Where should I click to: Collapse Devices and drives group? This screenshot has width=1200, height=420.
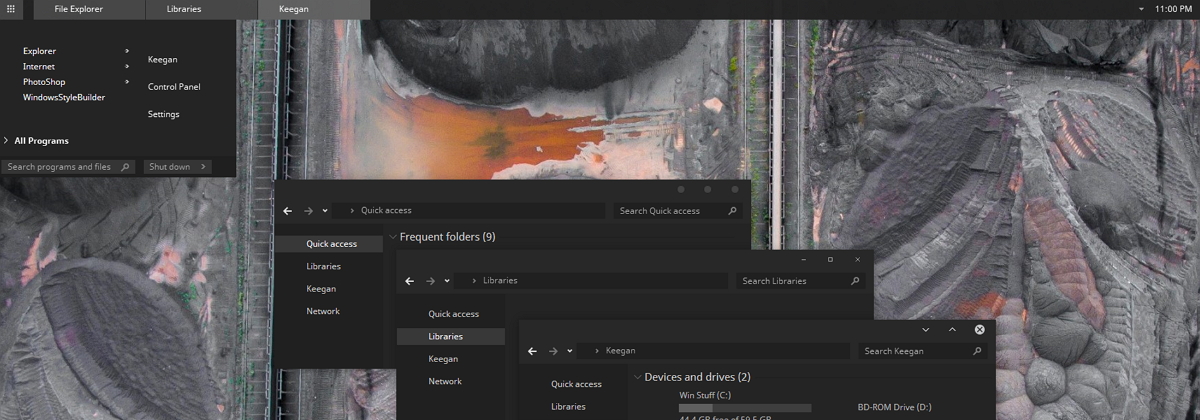tap(637, 377)
